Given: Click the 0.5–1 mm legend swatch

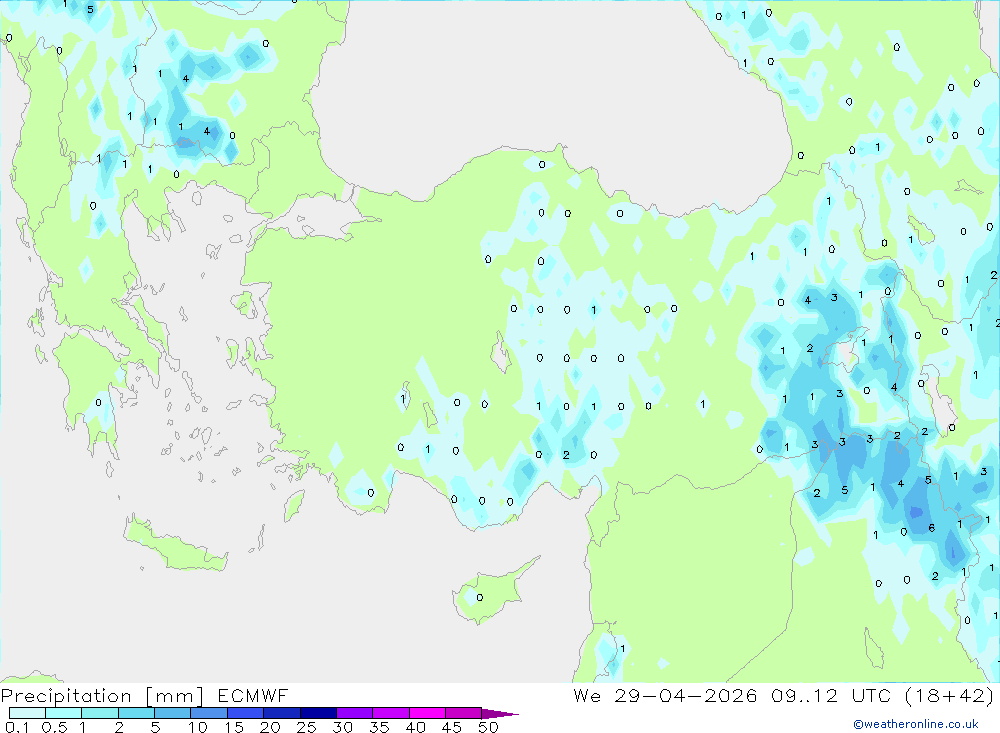Looking at the screenshot, I should tap(64, 713).
